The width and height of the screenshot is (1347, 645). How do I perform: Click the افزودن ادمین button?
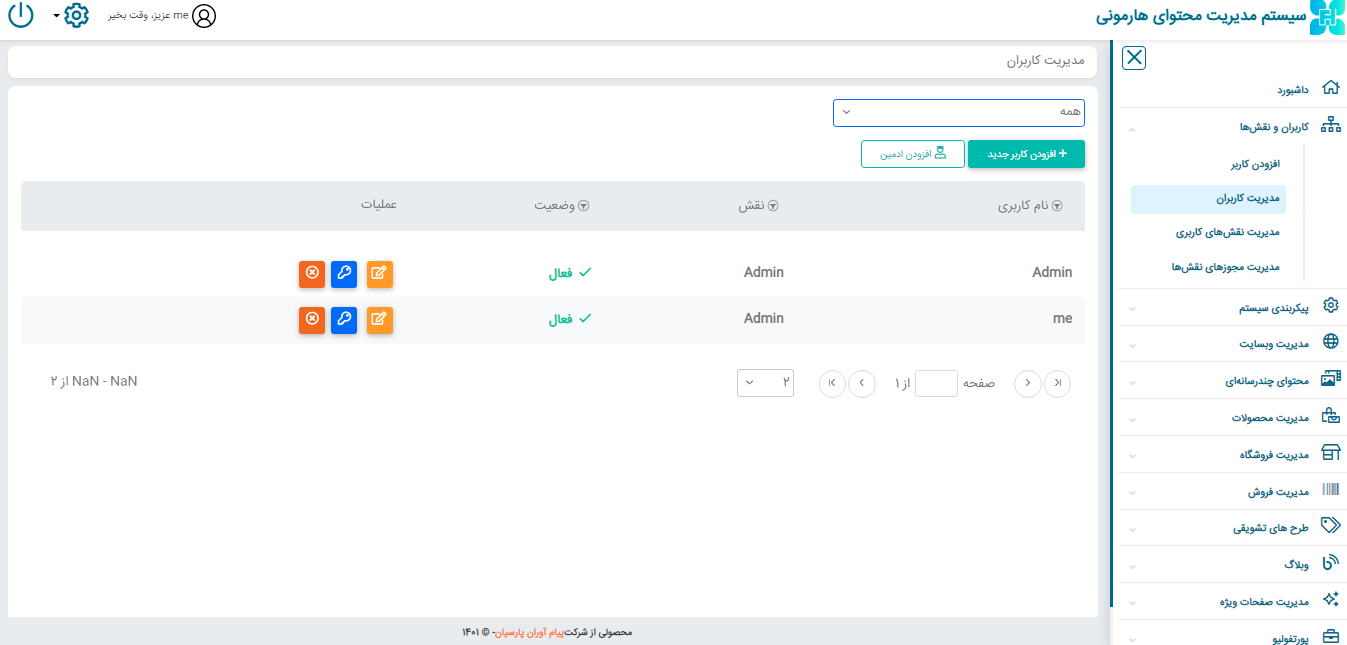[x=913, y=154]
